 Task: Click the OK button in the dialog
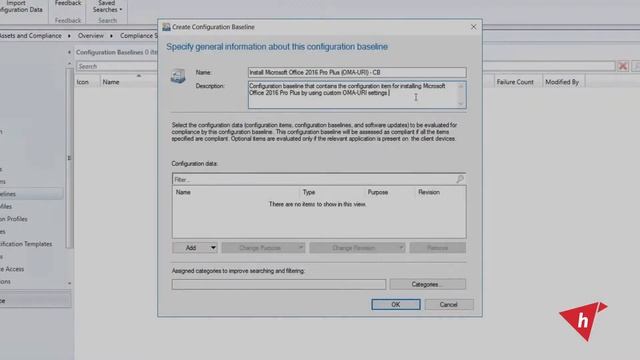(396, 304)
